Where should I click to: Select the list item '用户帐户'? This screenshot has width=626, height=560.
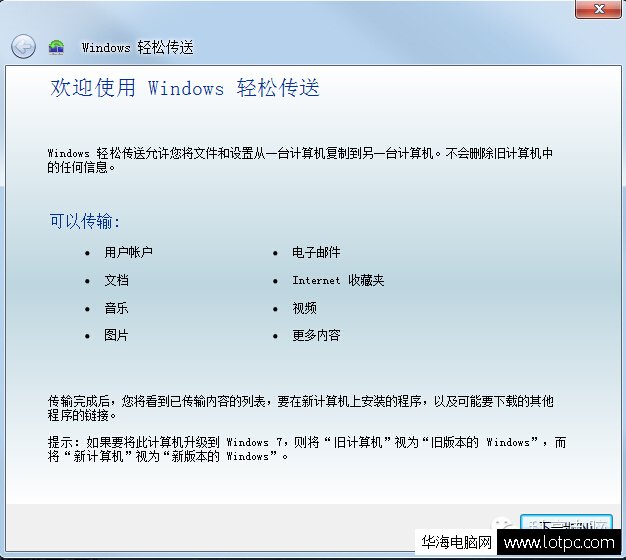[129, 252]
